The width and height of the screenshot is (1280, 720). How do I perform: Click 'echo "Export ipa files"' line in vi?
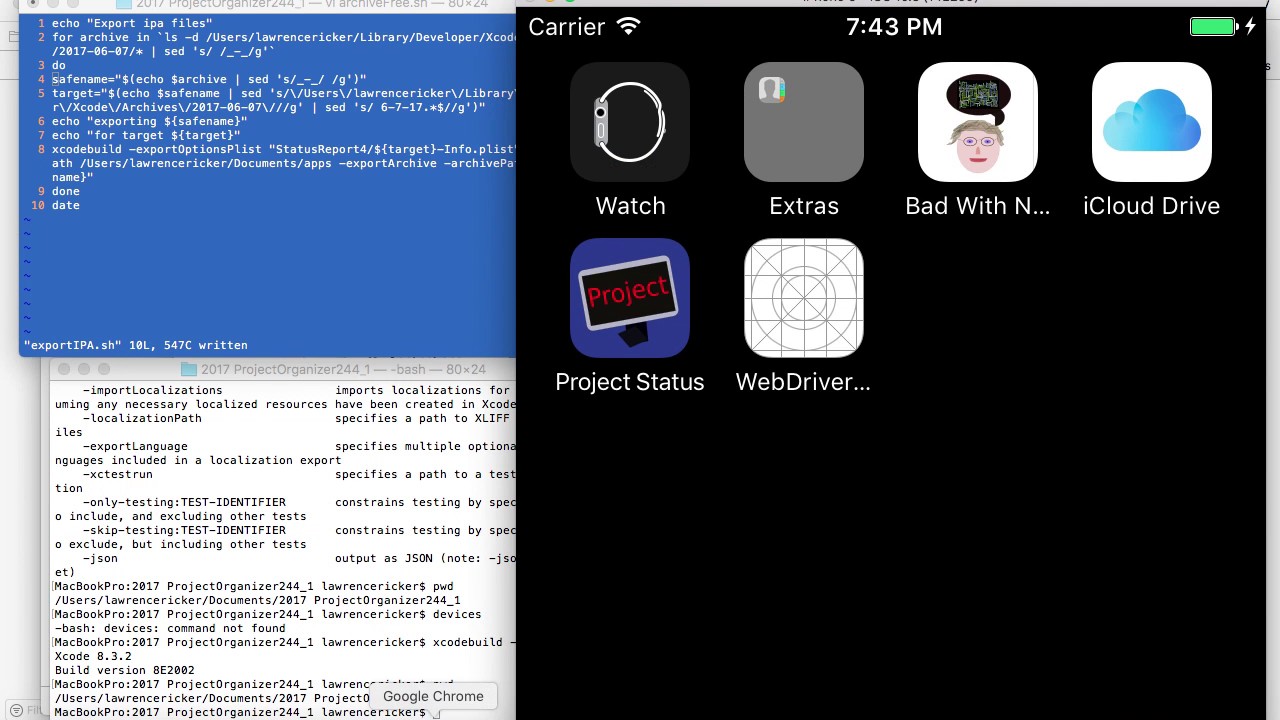point(132,23)
